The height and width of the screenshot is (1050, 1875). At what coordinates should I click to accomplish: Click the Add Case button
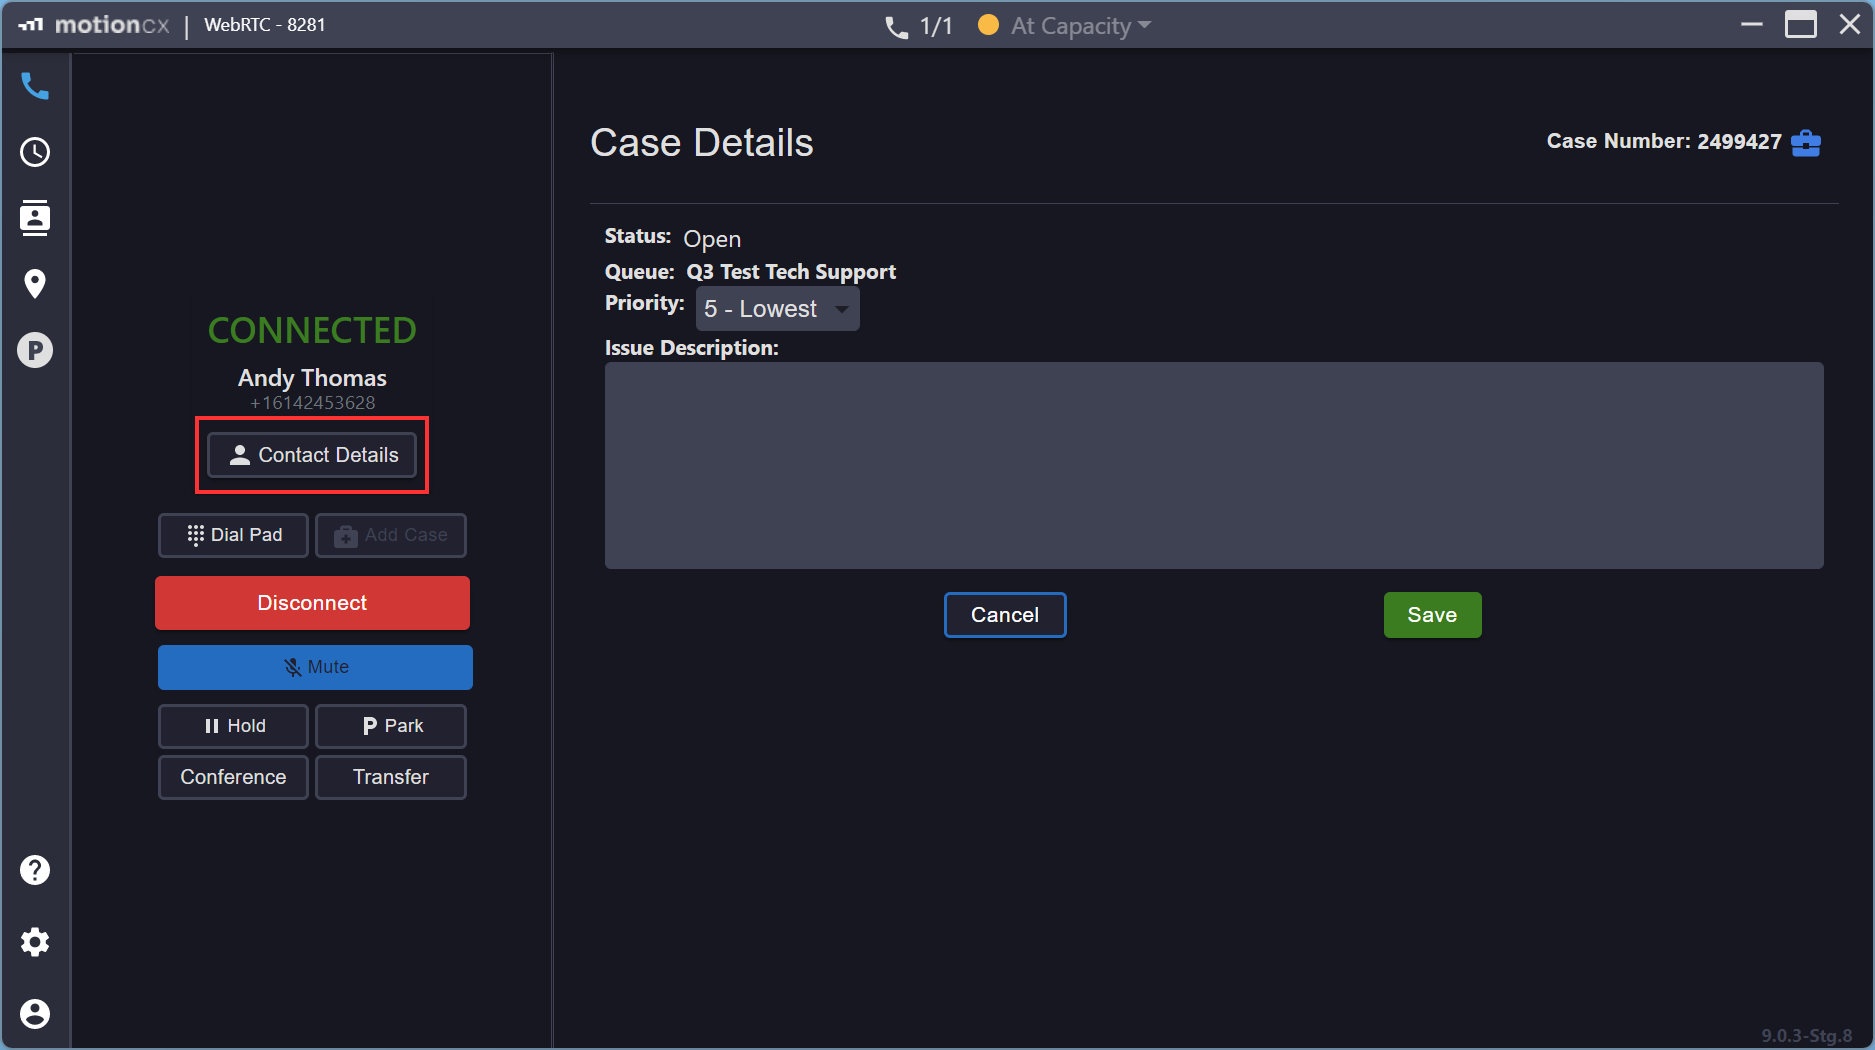(391, 535)
